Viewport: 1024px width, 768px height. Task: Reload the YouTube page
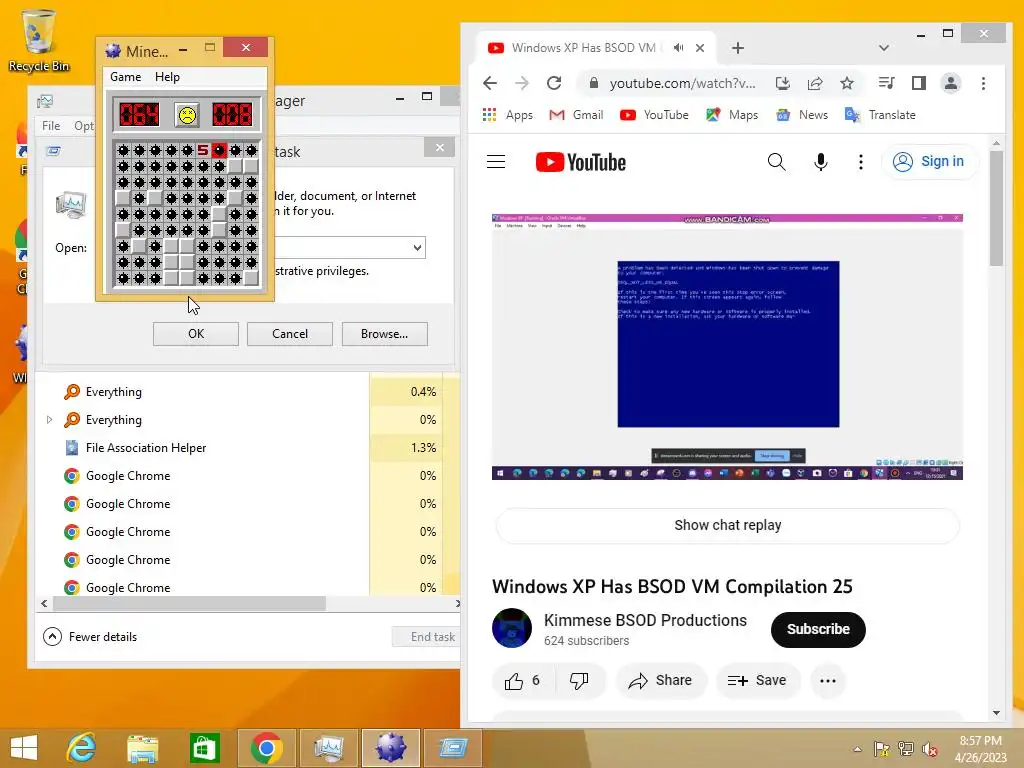(x=554, y=83)
